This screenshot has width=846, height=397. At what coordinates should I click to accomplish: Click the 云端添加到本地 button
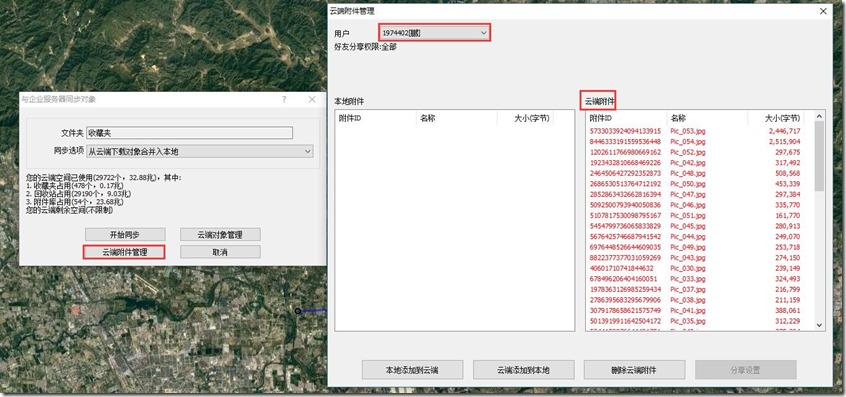[x=523, y=370]
